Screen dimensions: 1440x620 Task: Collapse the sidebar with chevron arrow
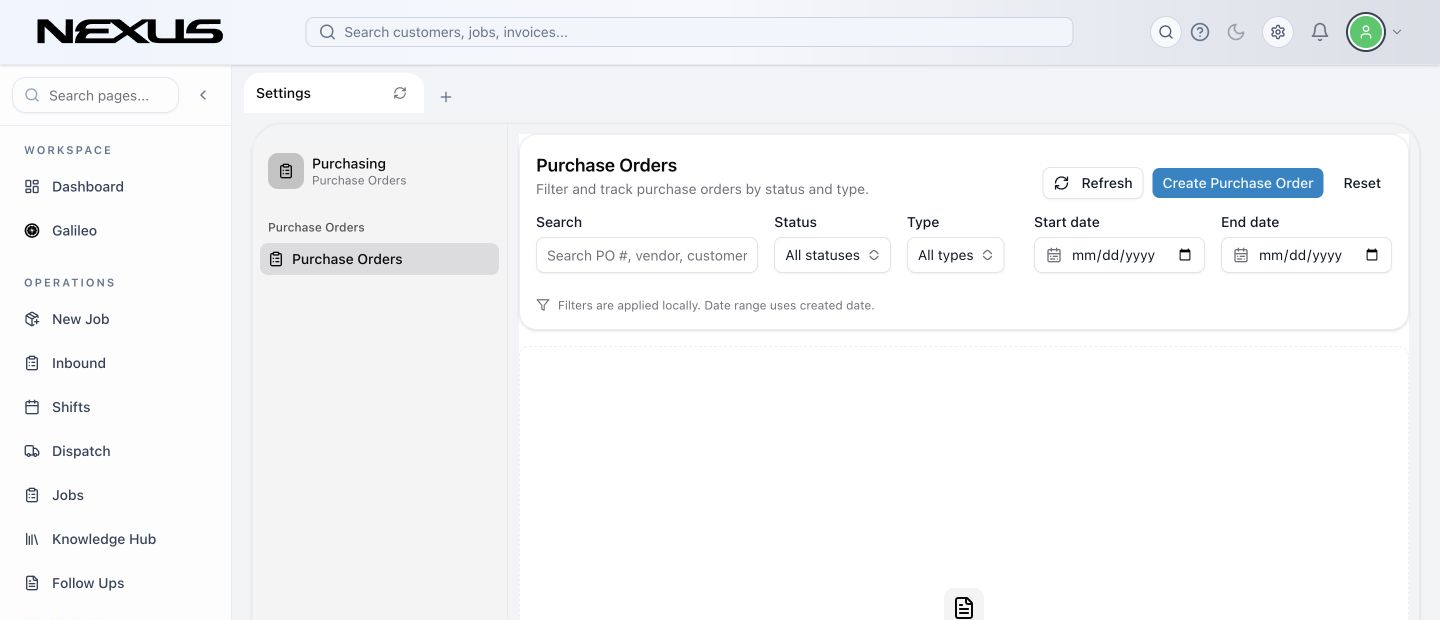point(203,95)
